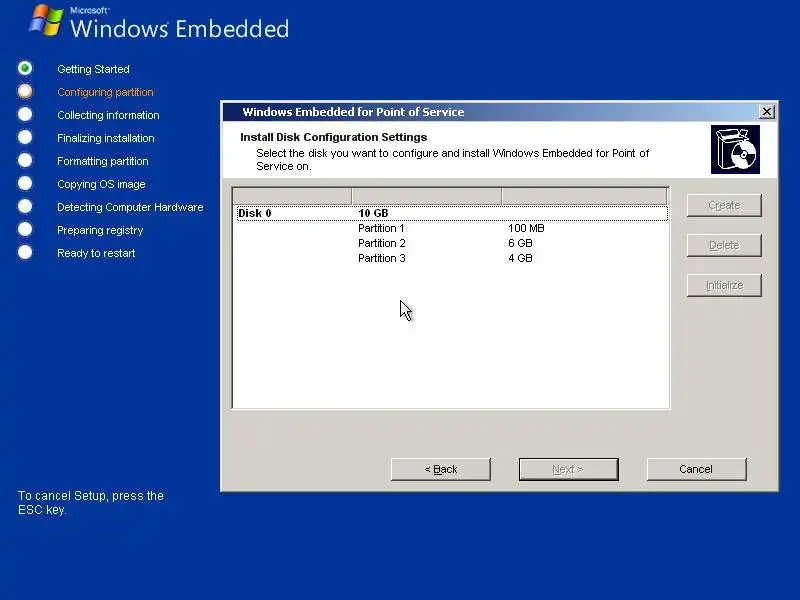Click the Collecting information step label
Viewport: 800px width, 600px height.
coord(108,115)
